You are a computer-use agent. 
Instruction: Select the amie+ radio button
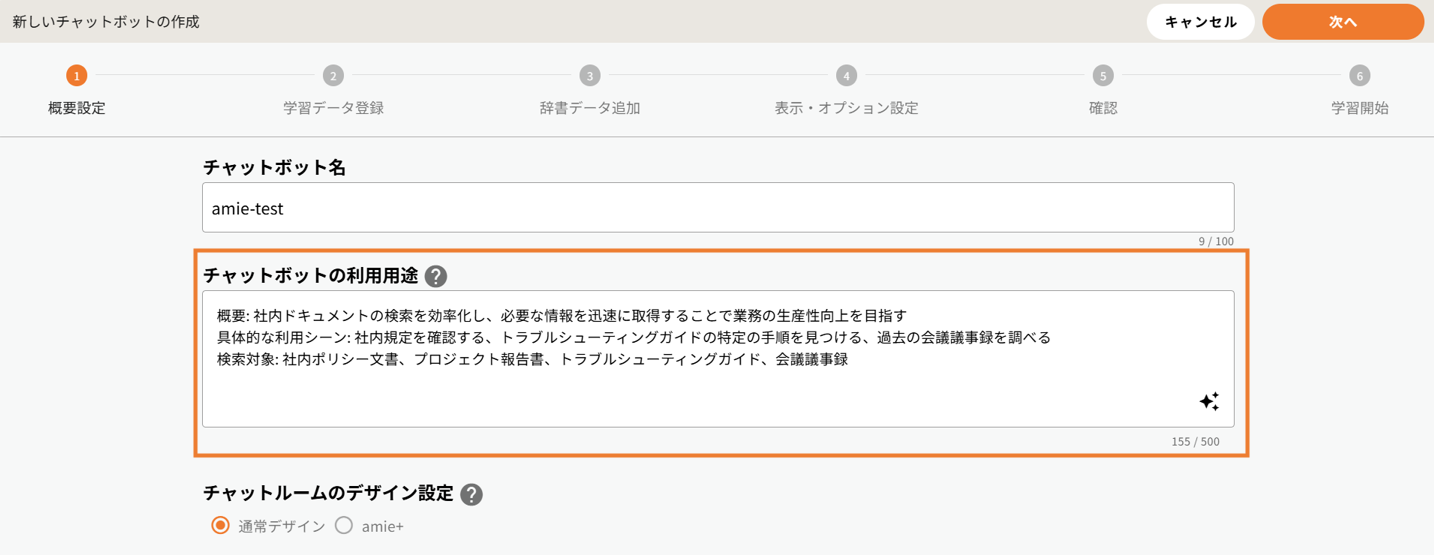pos(344,525)
